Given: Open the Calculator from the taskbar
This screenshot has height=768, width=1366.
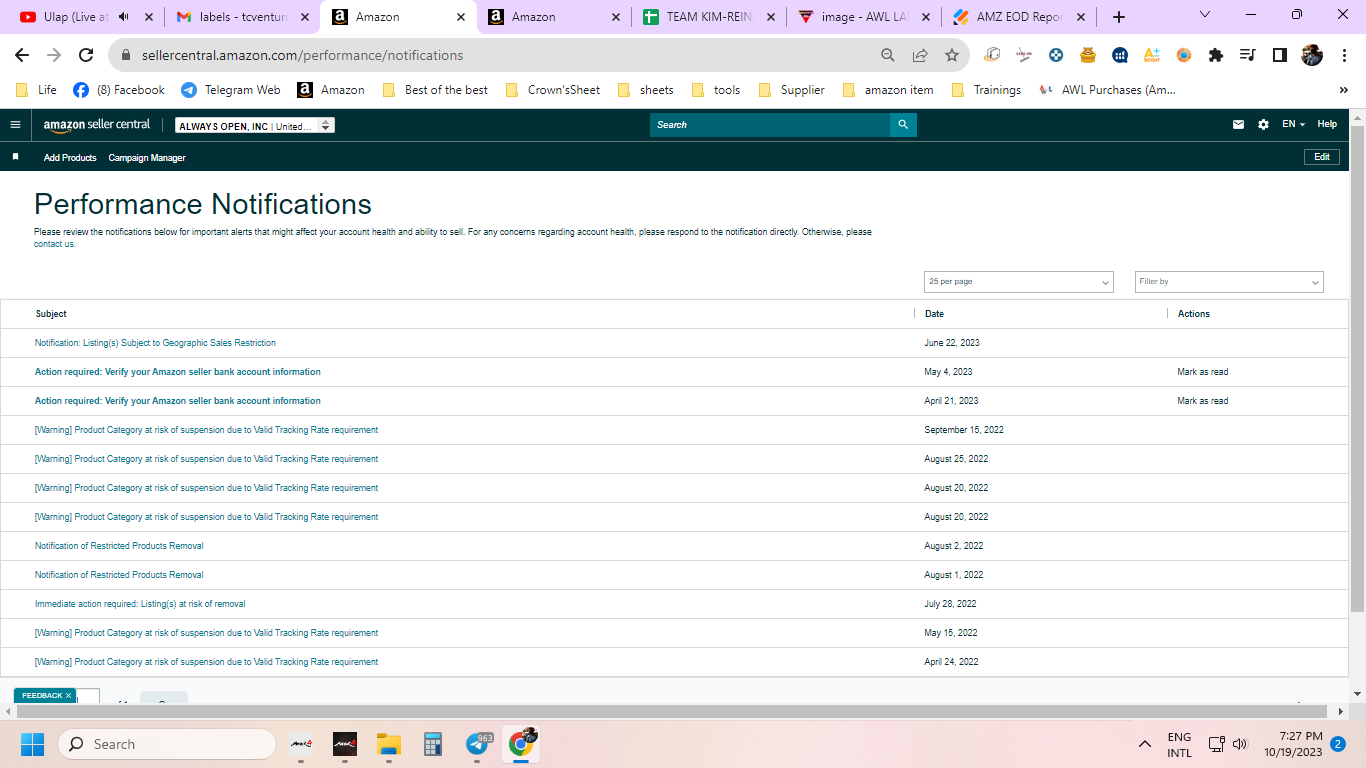Looking at the screenshot, I should pos(433,744).
